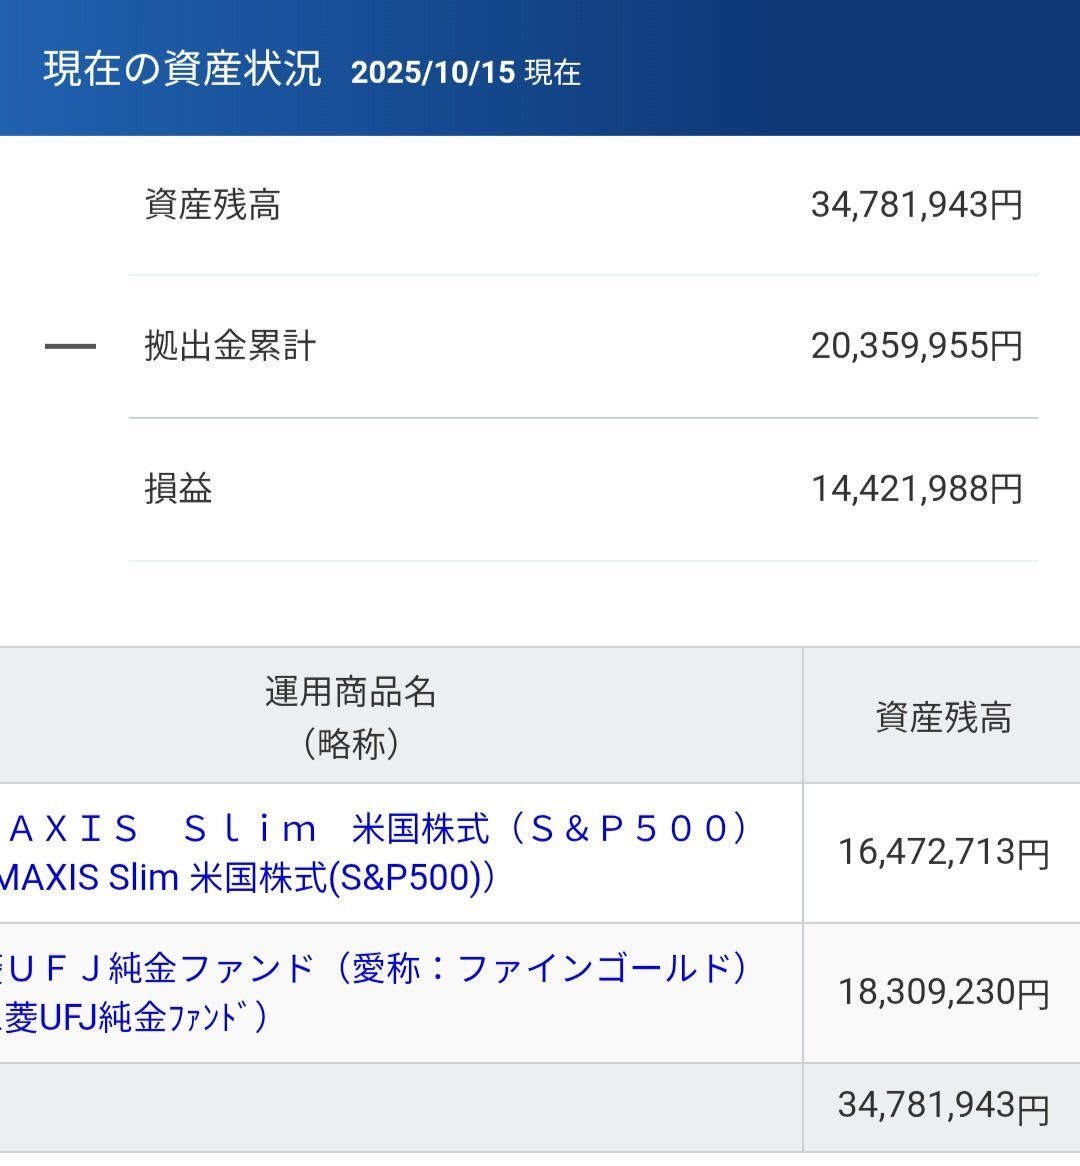The image size is (1080, 1166).
Task: Click the 運用商品名（略称）column header
Action: (350, 716)
